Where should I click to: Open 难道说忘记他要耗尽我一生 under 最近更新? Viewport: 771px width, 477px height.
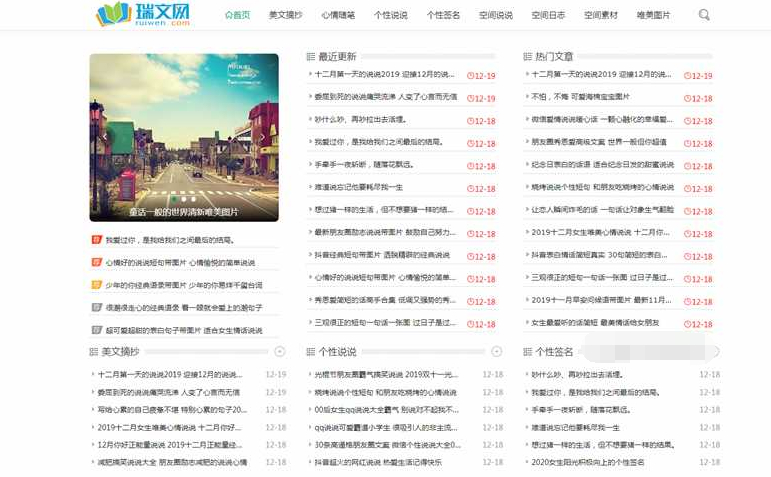point(359,187)
